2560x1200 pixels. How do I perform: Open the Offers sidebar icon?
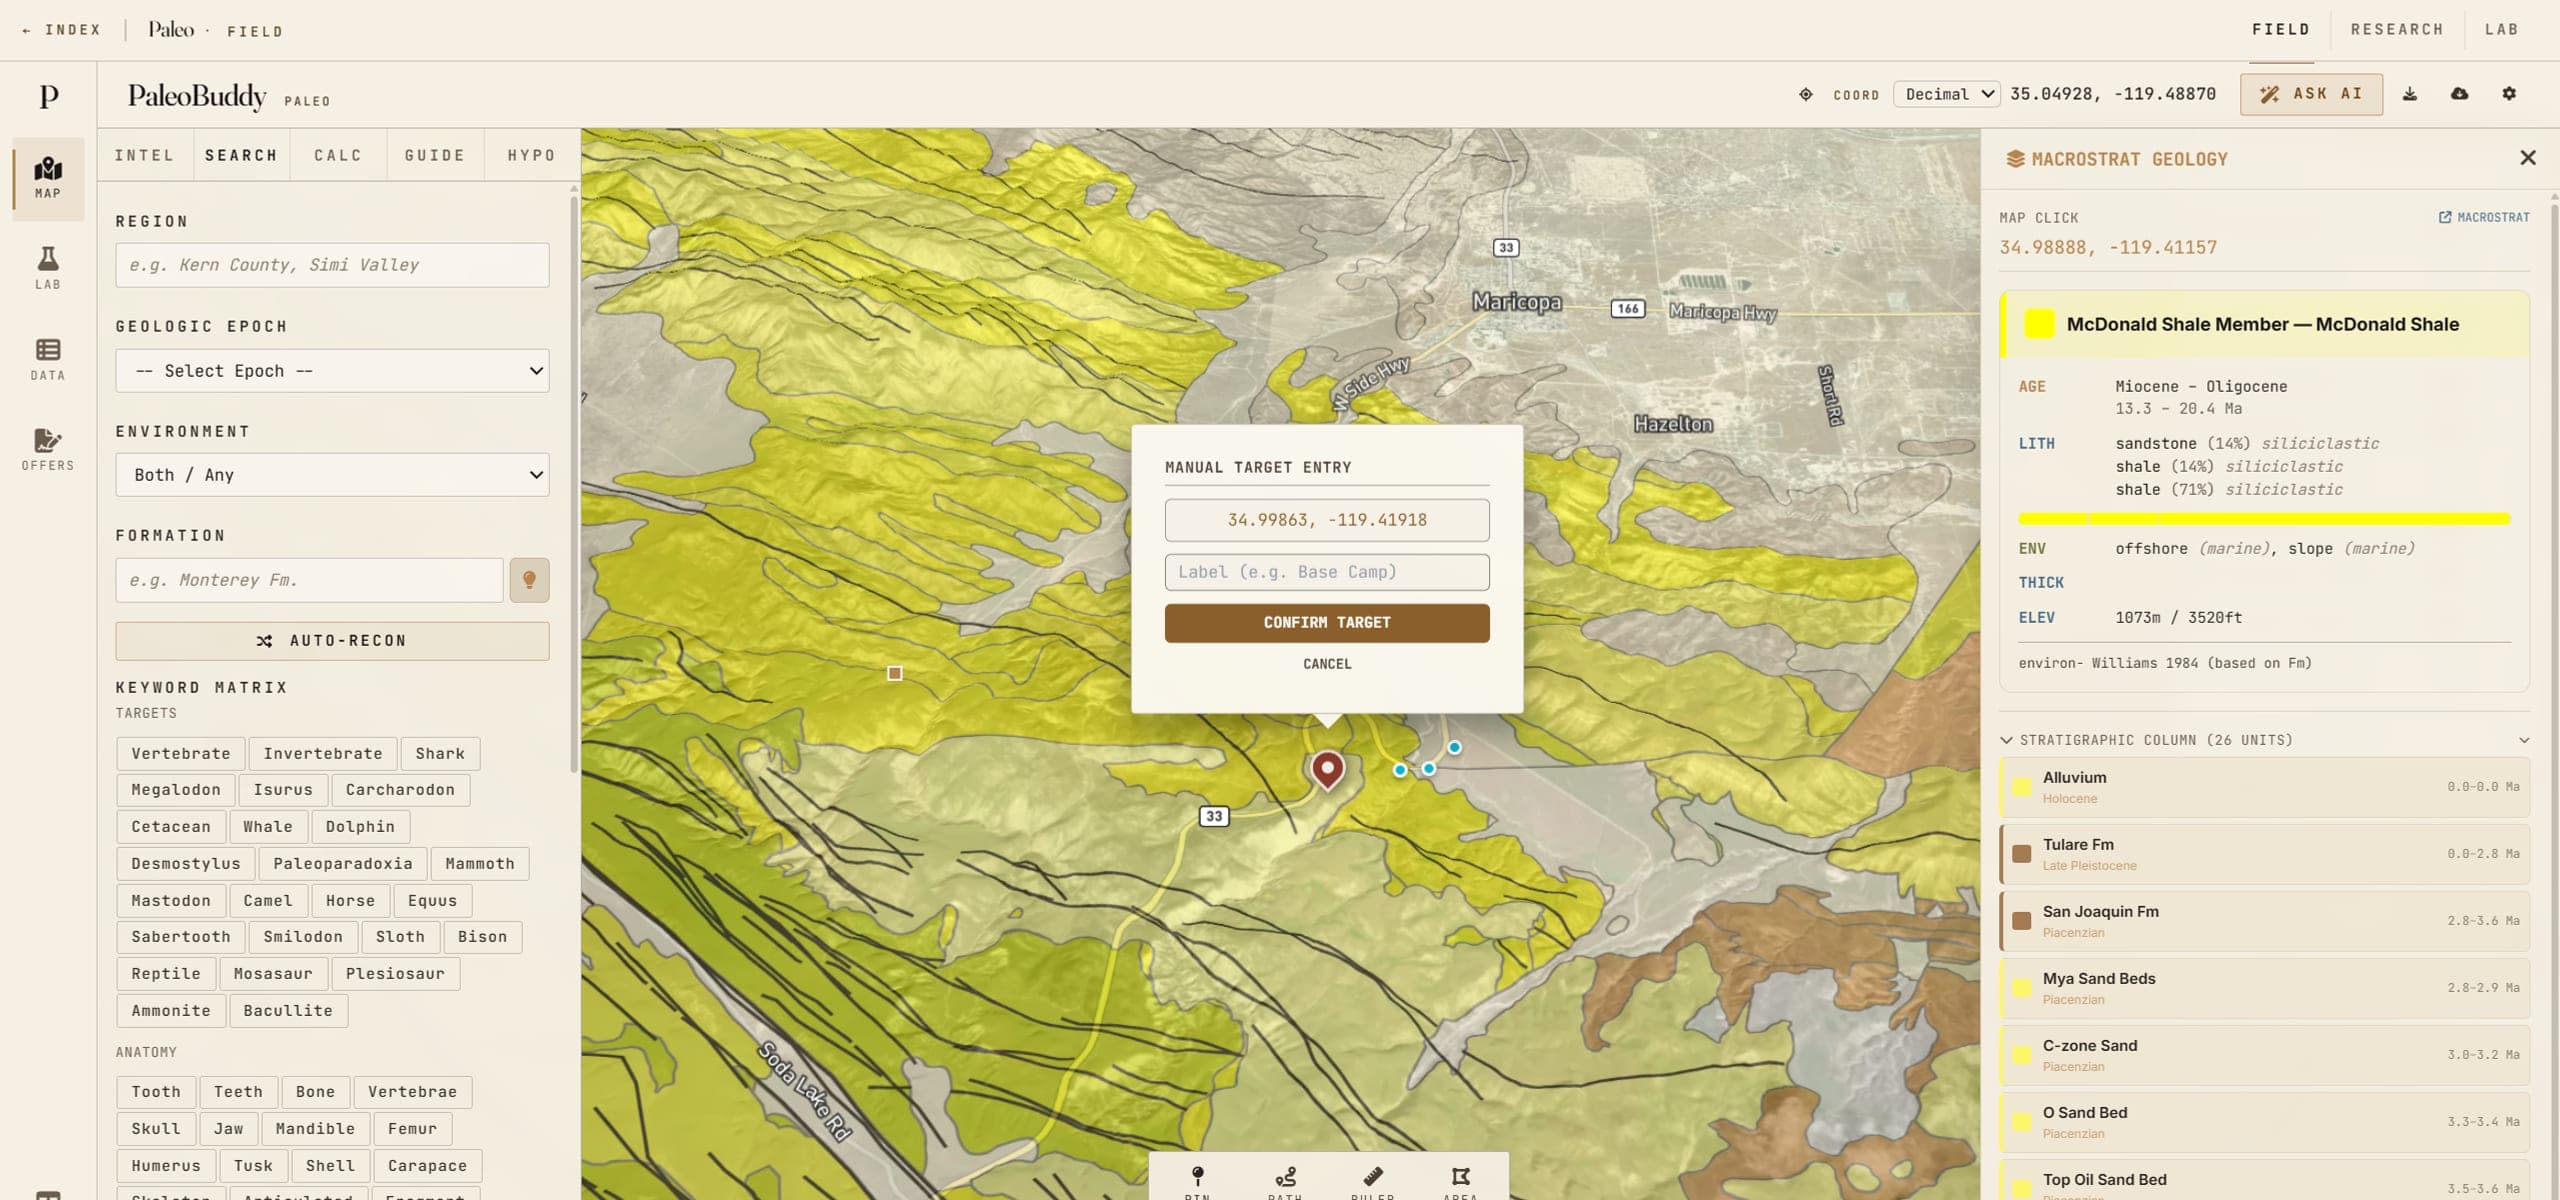click(48, 449)
